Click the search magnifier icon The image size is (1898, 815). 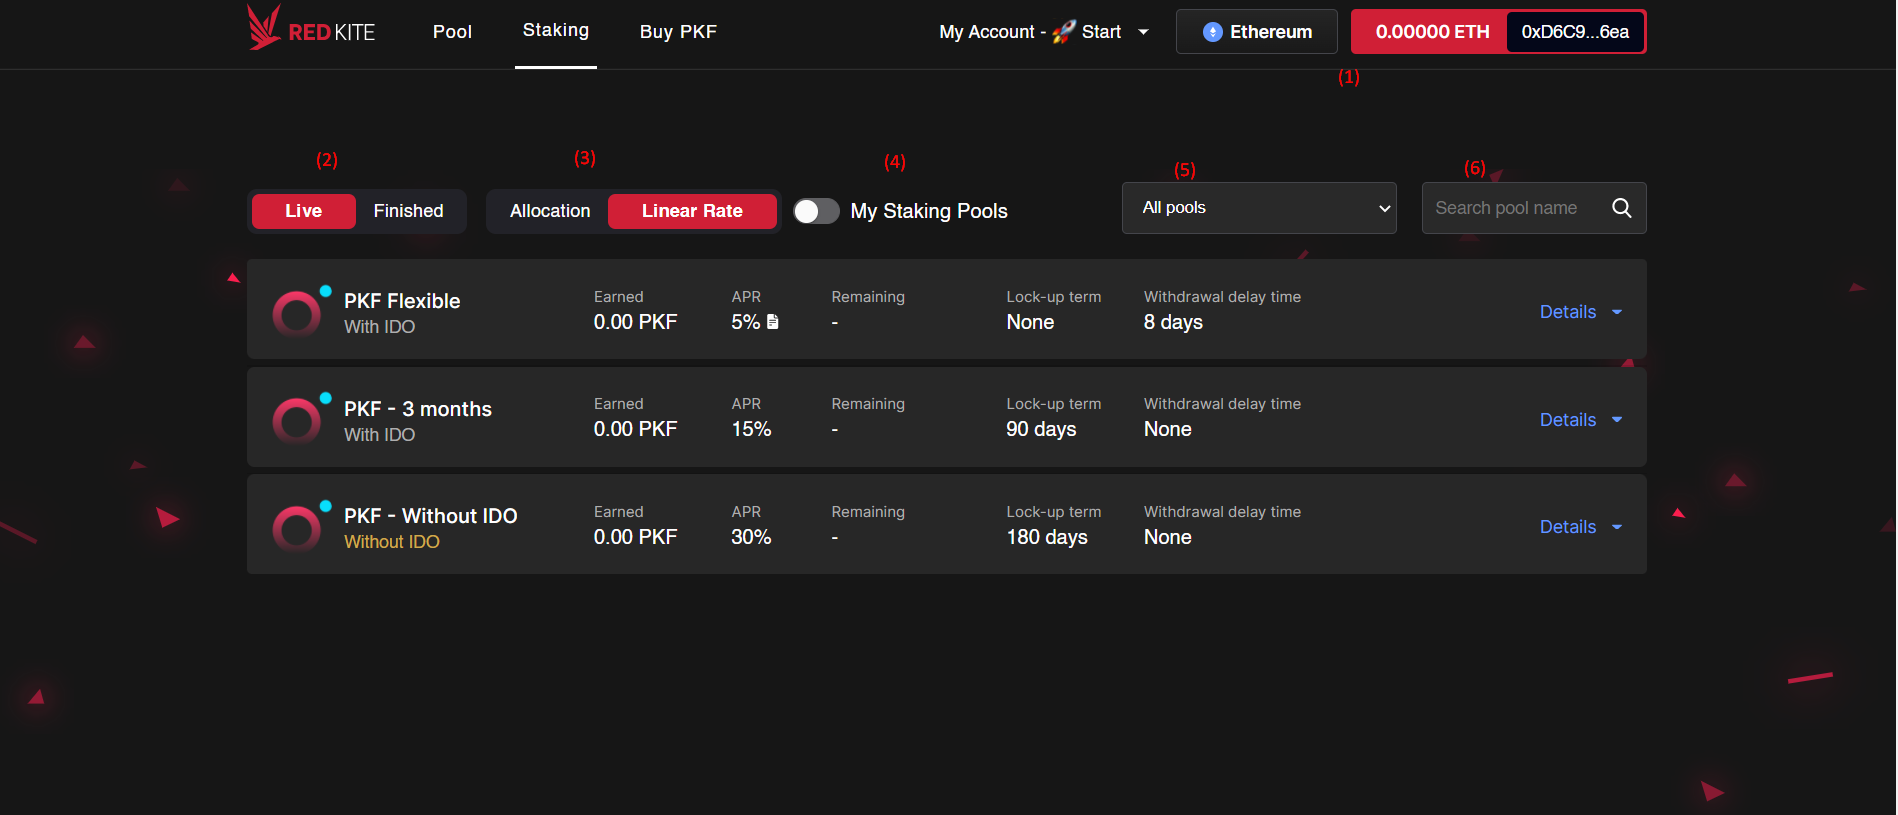coord(1621,208)
